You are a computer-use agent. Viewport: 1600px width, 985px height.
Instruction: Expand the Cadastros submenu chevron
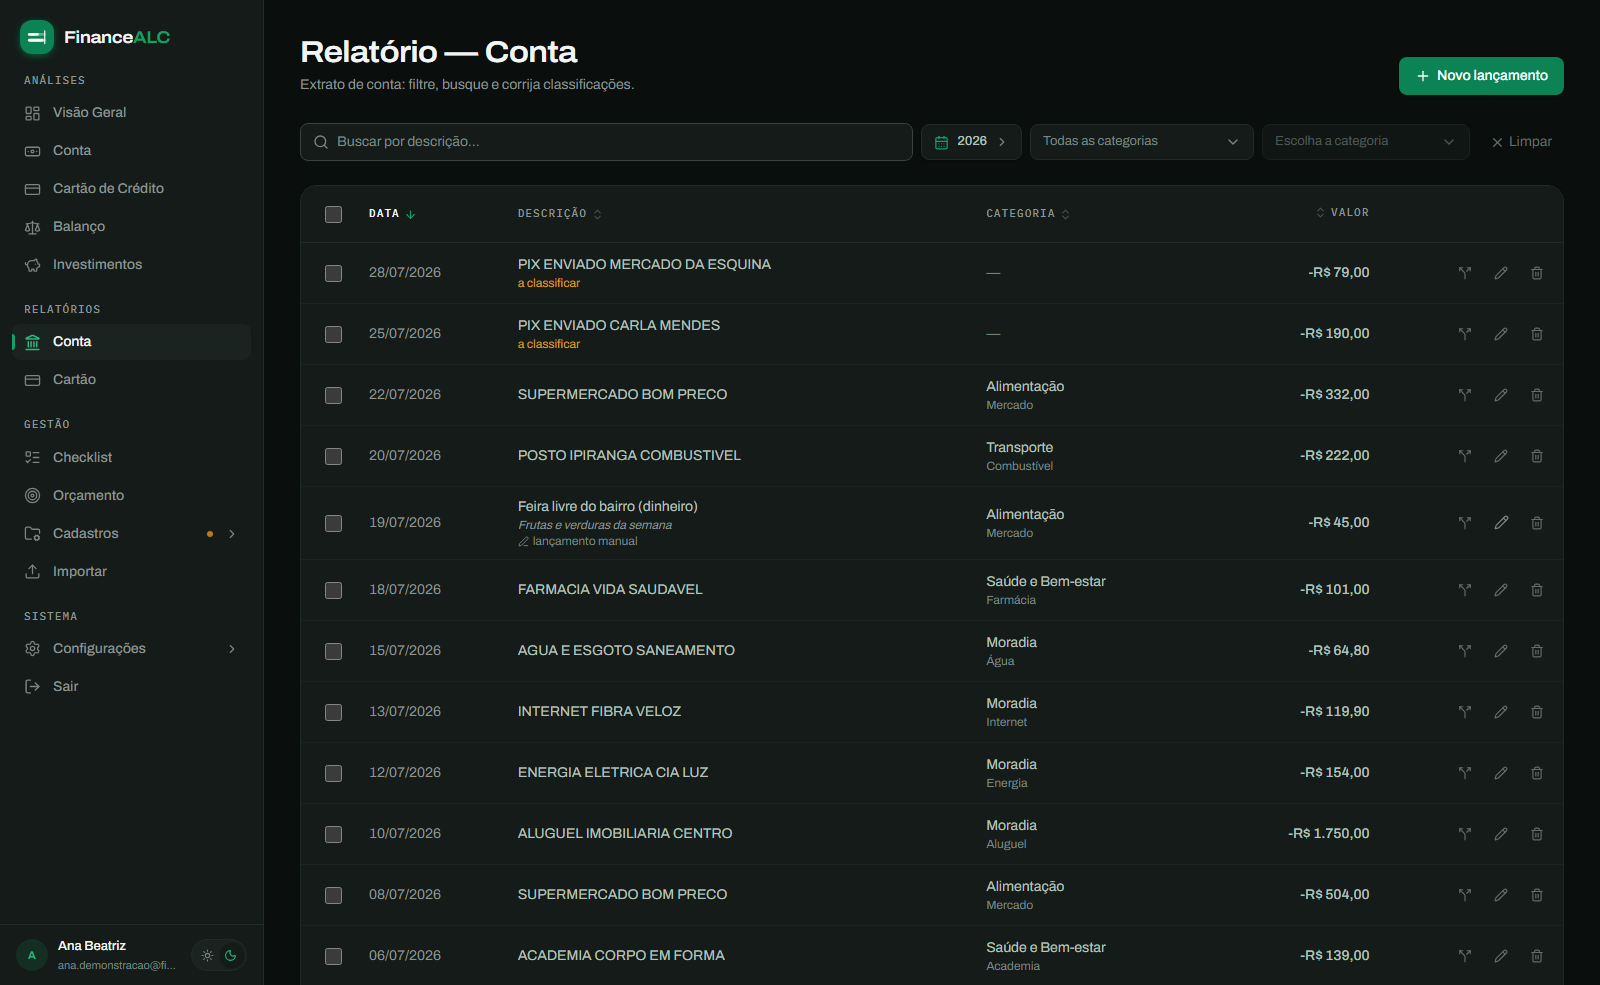[232, 534]
